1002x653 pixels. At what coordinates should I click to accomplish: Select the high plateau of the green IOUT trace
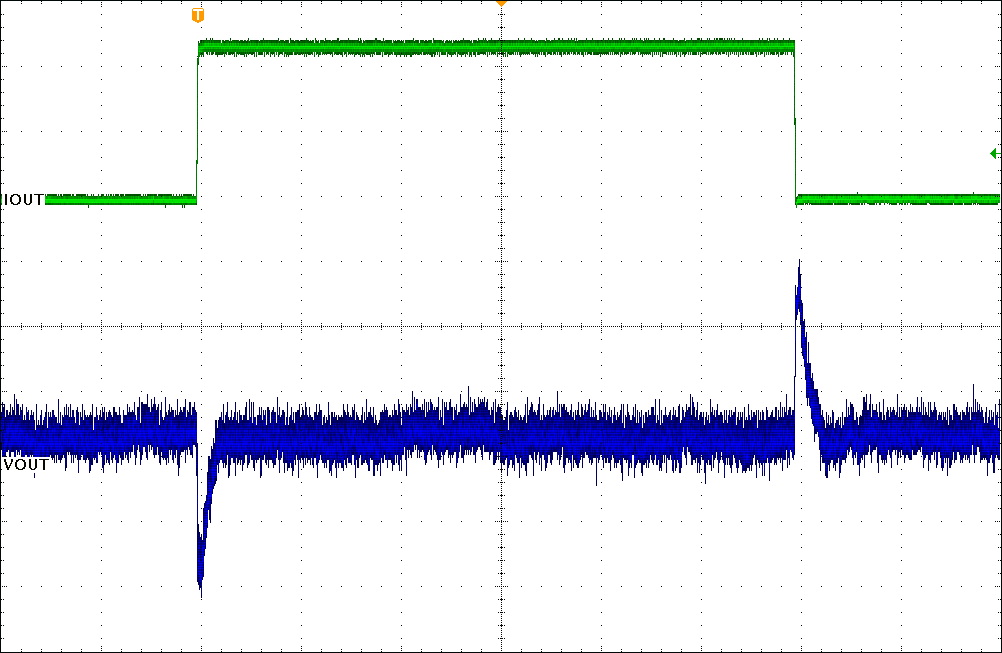(500, 46)
